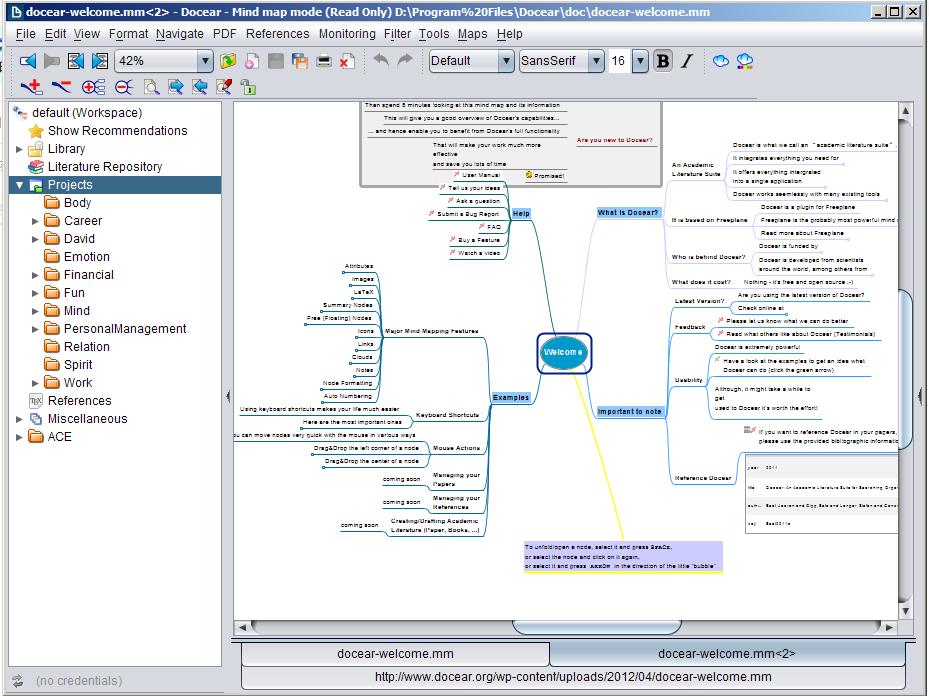
Task: Collapse the Projects tree node
Action: (20, 185)
